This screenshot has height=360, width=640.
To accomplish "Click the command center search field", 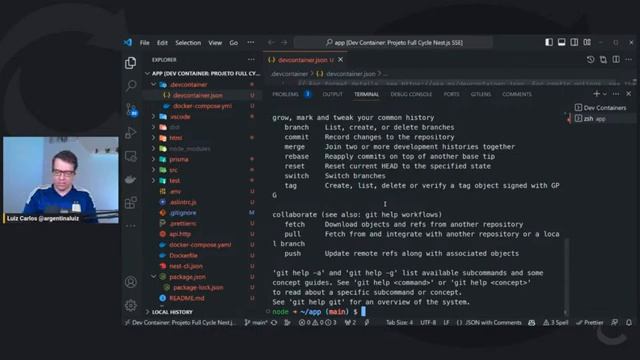I will tap(393, 42).
